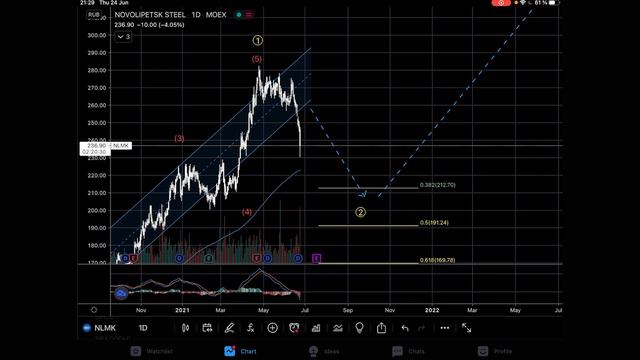Open the calendar date range tool
The height and width of the screenshot is (360, 640).
[x=207, y=328]
